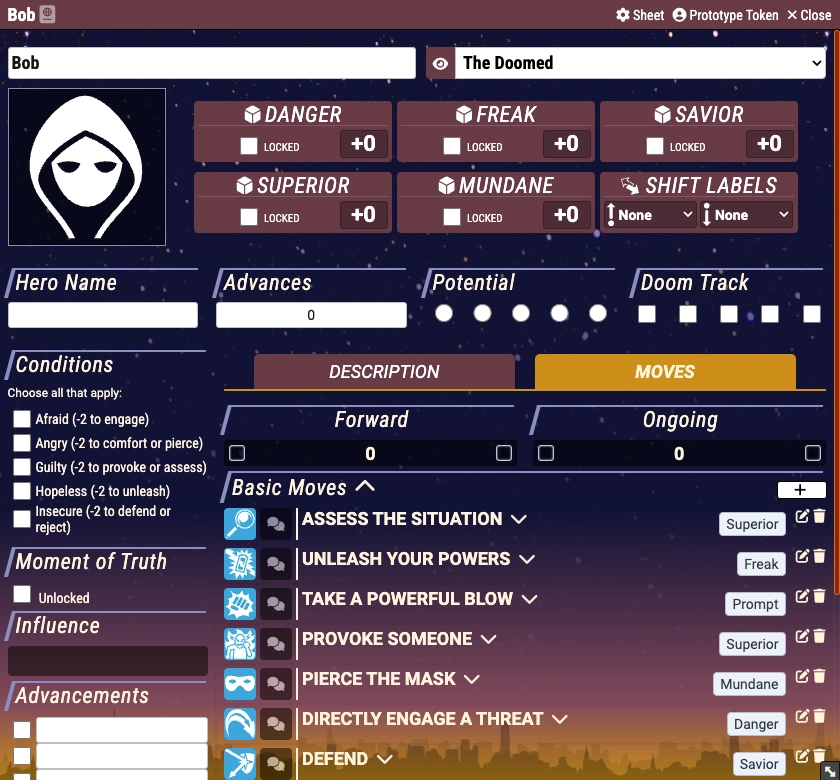Image resolution: width=840 pixels, height=780 pixels.
Task: Post Take a Powerful Blow to chat
Action: [x=276, y=604]
